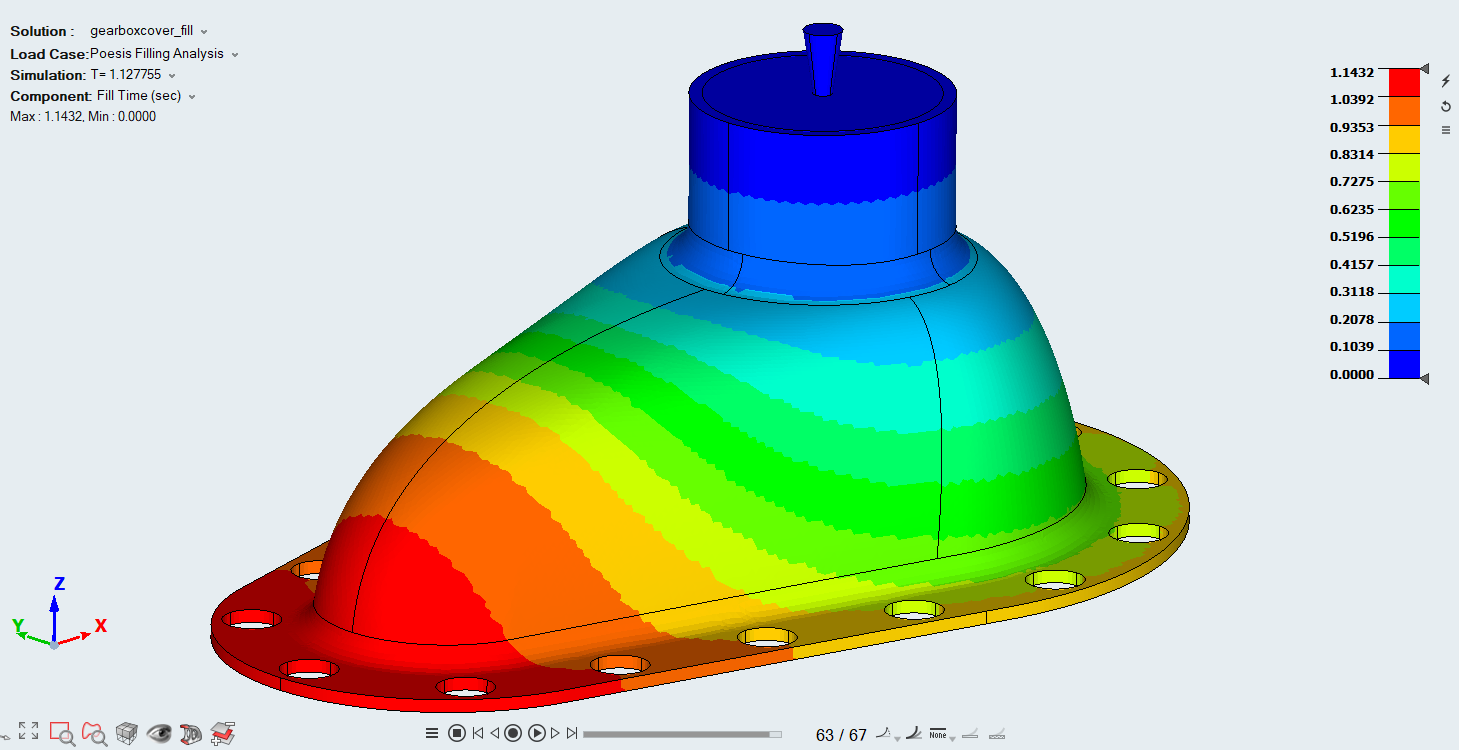Viewport: 1459px width, 750px height.
Task: Select the freeform lasso zoom tool
Action: click(95, 734)
